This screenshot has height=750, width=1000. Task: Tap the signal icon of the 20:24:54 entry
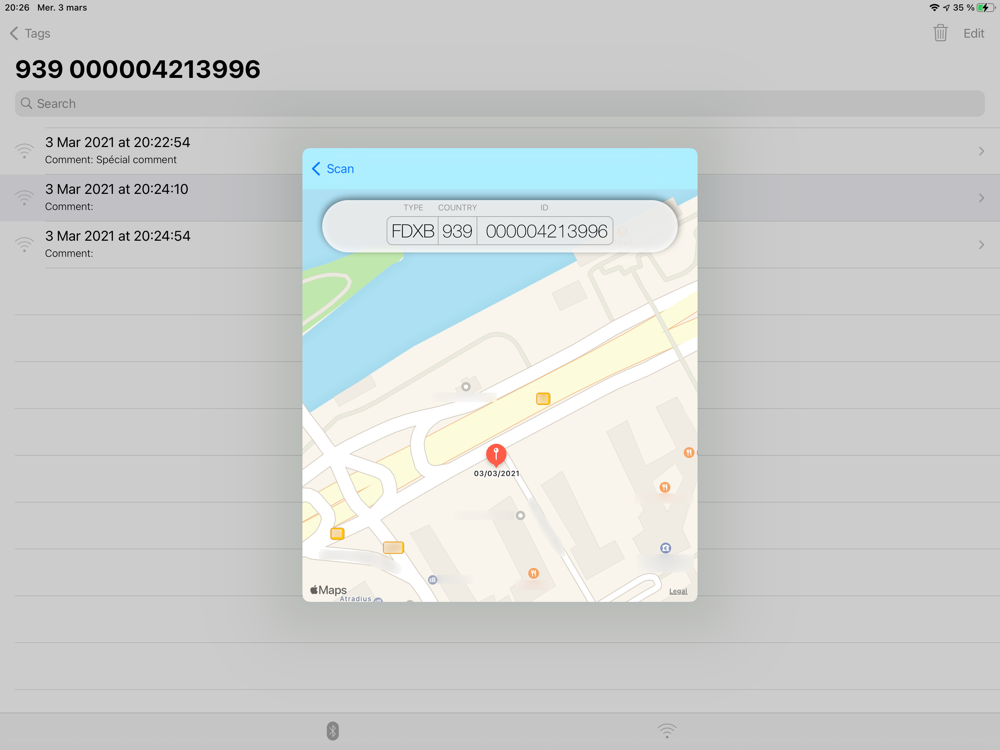click(x=24, y=245)
